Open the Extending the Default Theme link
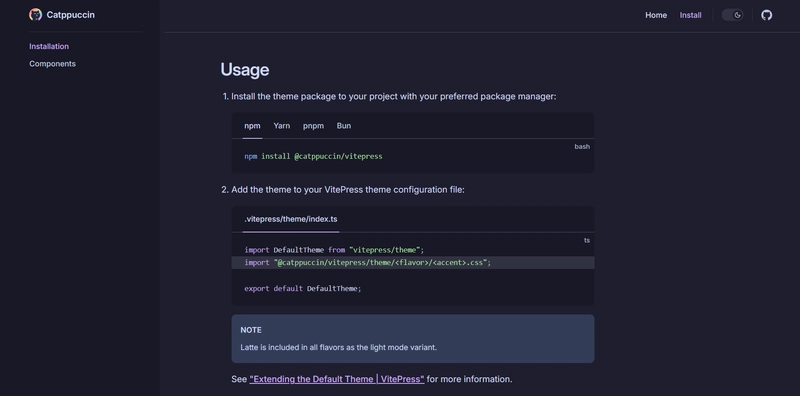 tap(337, 379)
